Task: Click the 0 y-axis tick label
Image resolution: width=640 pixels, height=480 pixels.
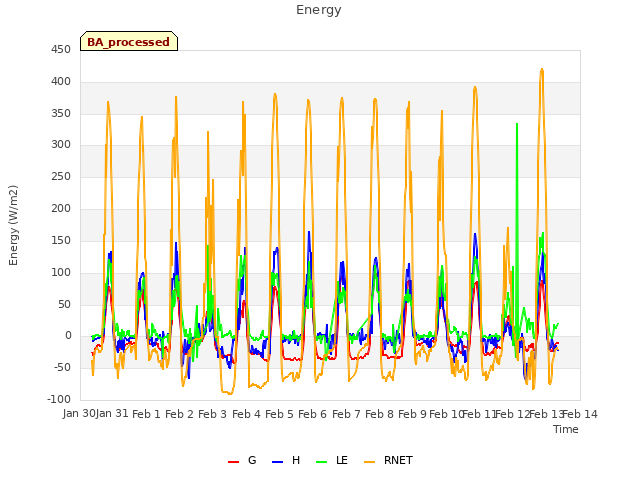Action: [68, 336]
